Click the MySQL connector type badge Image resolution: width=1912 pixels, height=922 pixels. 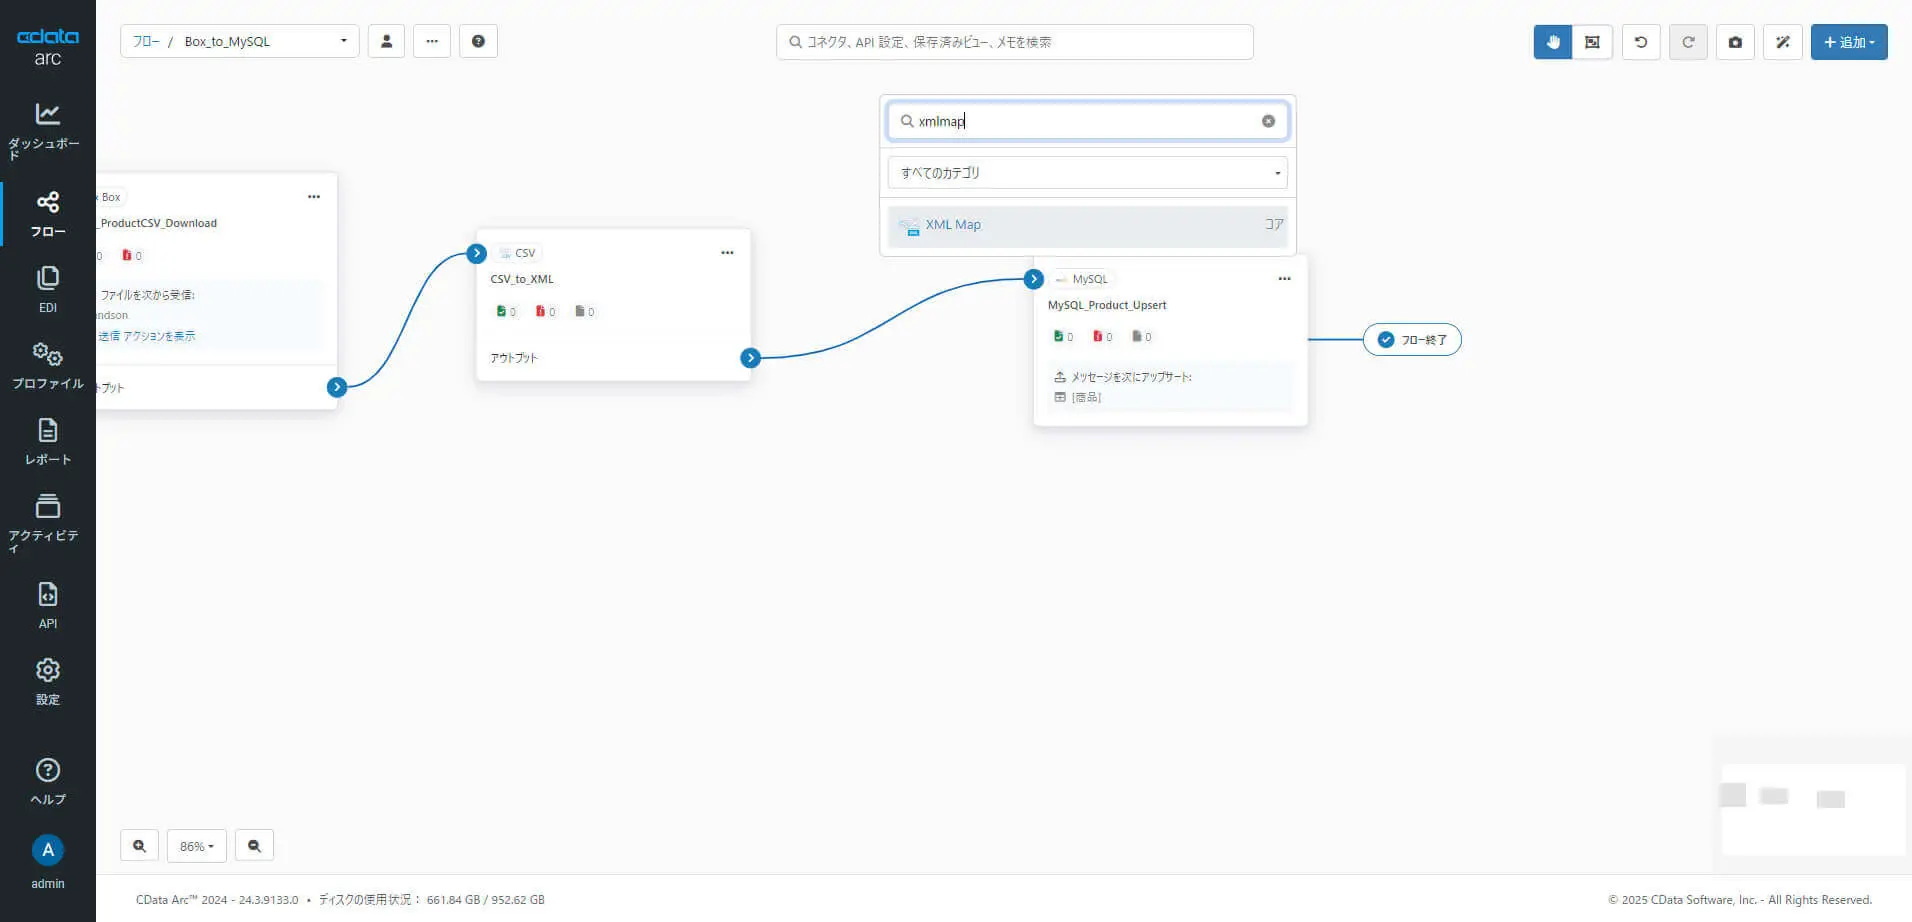[x=1083, y=279]
